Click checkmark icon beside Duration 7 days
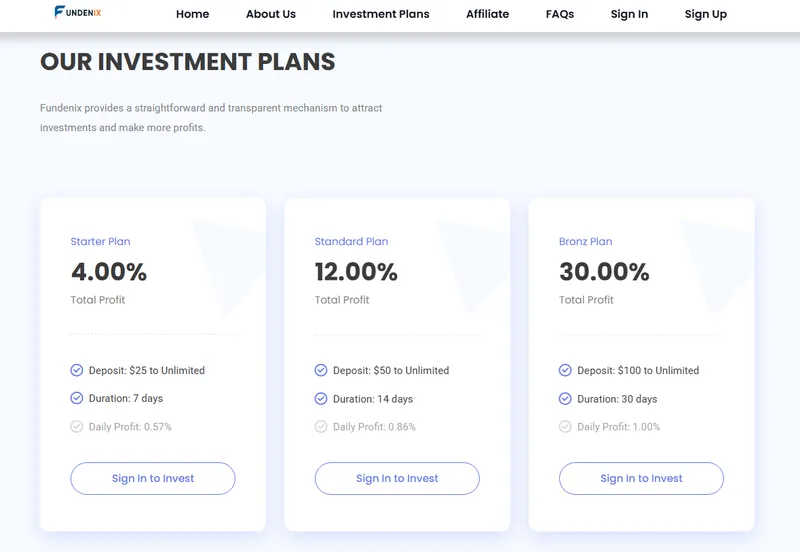This screenshot has height=552, width=800. click(77, 398)
